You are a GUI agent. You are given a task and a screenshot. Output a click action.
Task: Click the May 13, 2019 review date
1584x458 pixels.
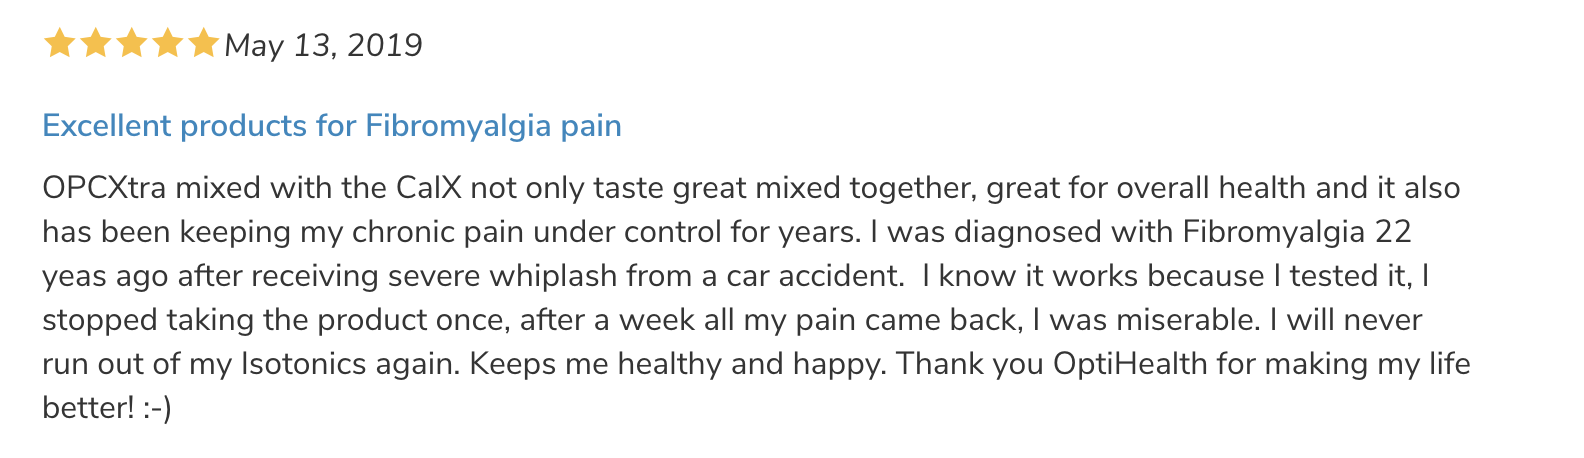323,45
